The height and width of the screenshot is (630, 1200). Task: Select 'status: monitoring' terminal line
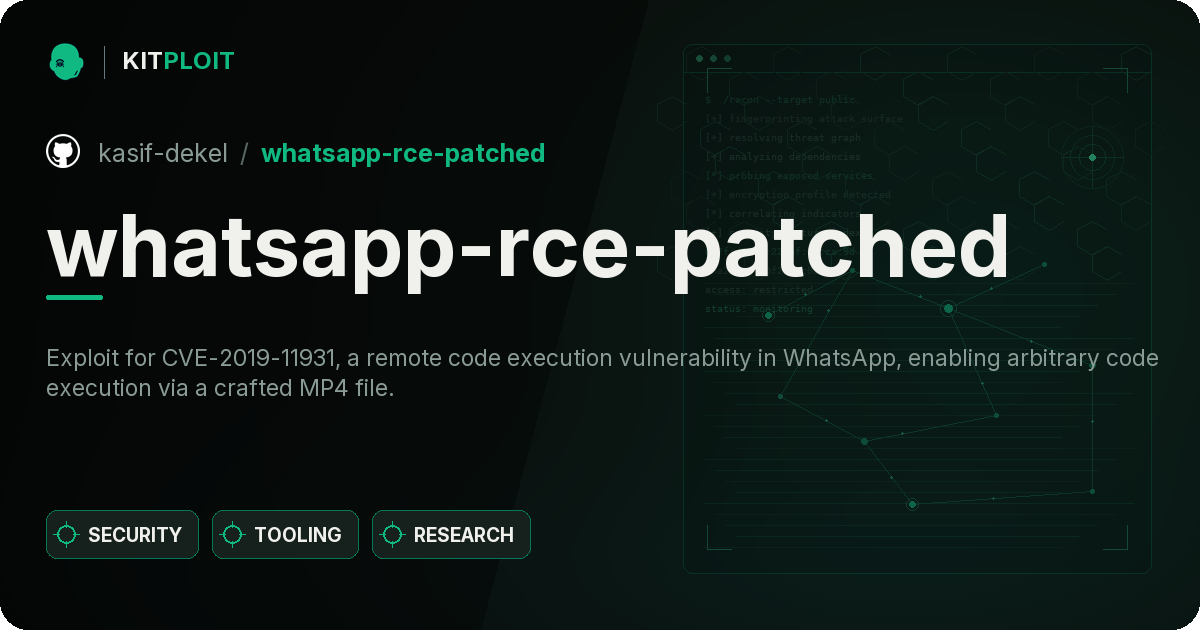[x=759, y=309]
